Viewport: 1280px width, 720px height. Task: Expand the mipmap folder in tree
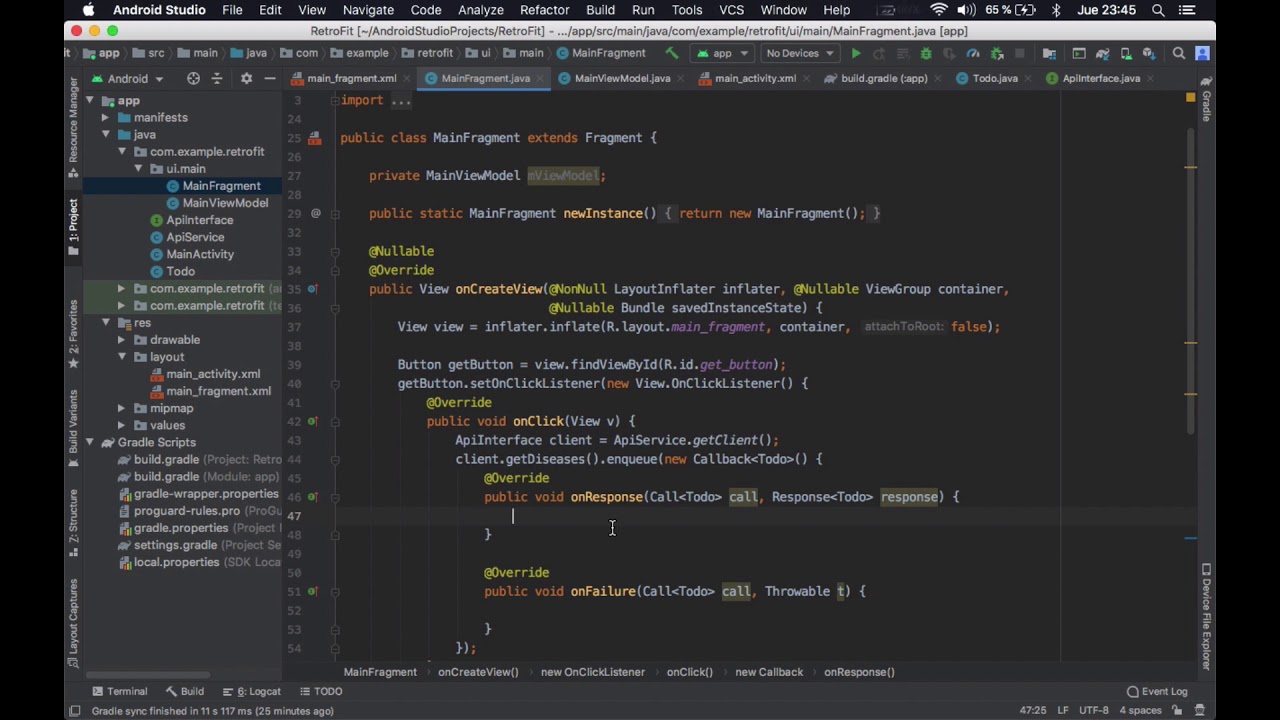coord(121,408)
